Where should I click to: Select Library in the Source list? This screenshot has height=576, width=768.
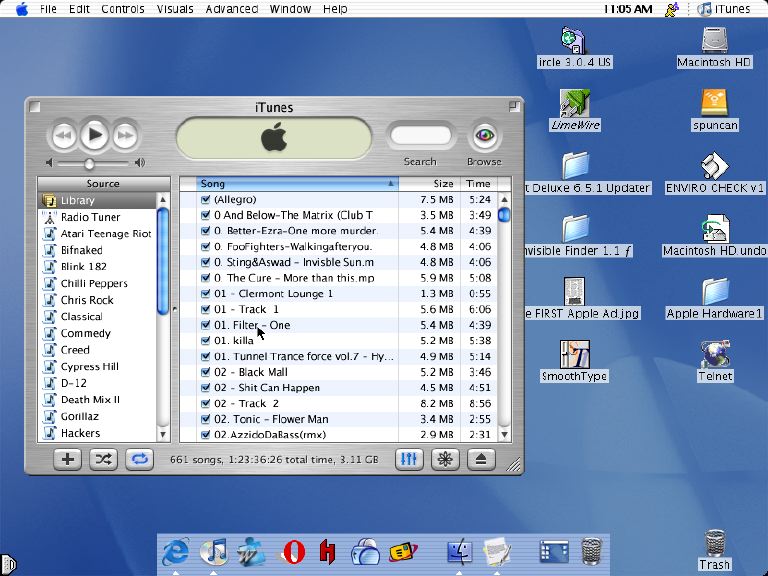pyautogui.click(x=97, y=200)
